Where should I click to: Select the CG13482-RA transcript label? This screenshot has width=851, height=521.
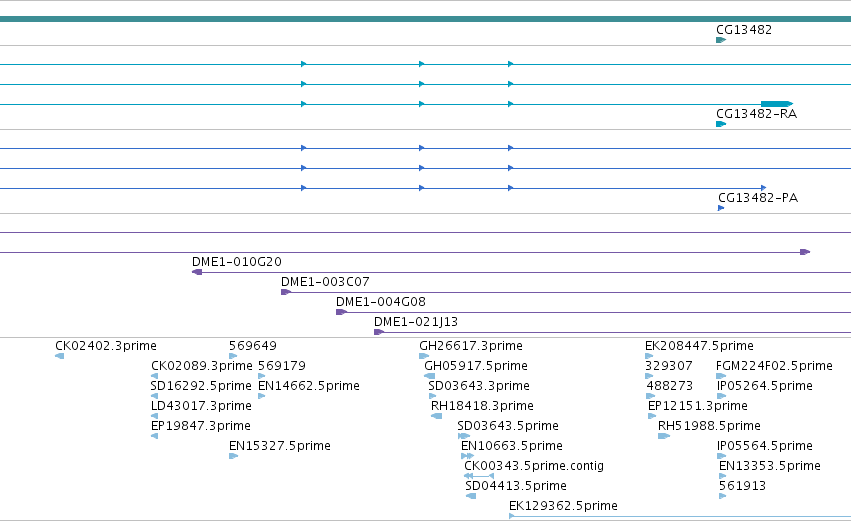pyautogui.click(x=757, y=114)
